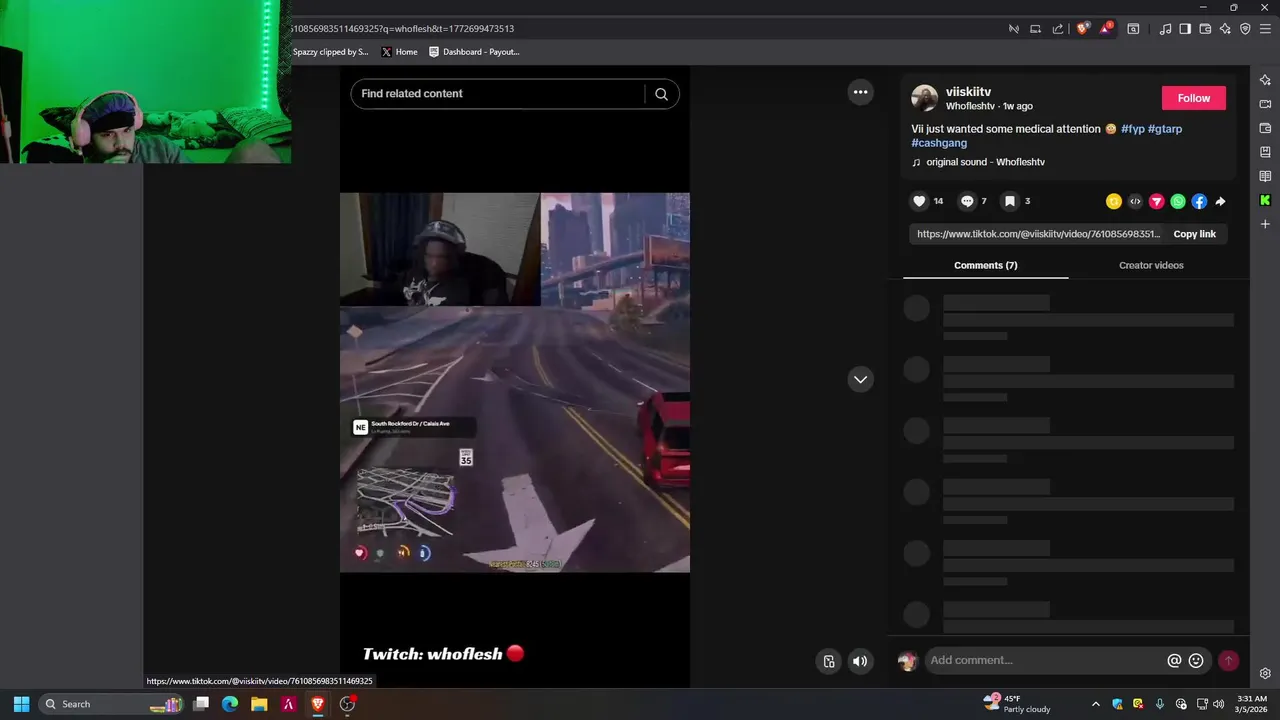Screen dimensions: 1280x720
Task: Click the red post comment arrow button
Action: [1228, 660]
